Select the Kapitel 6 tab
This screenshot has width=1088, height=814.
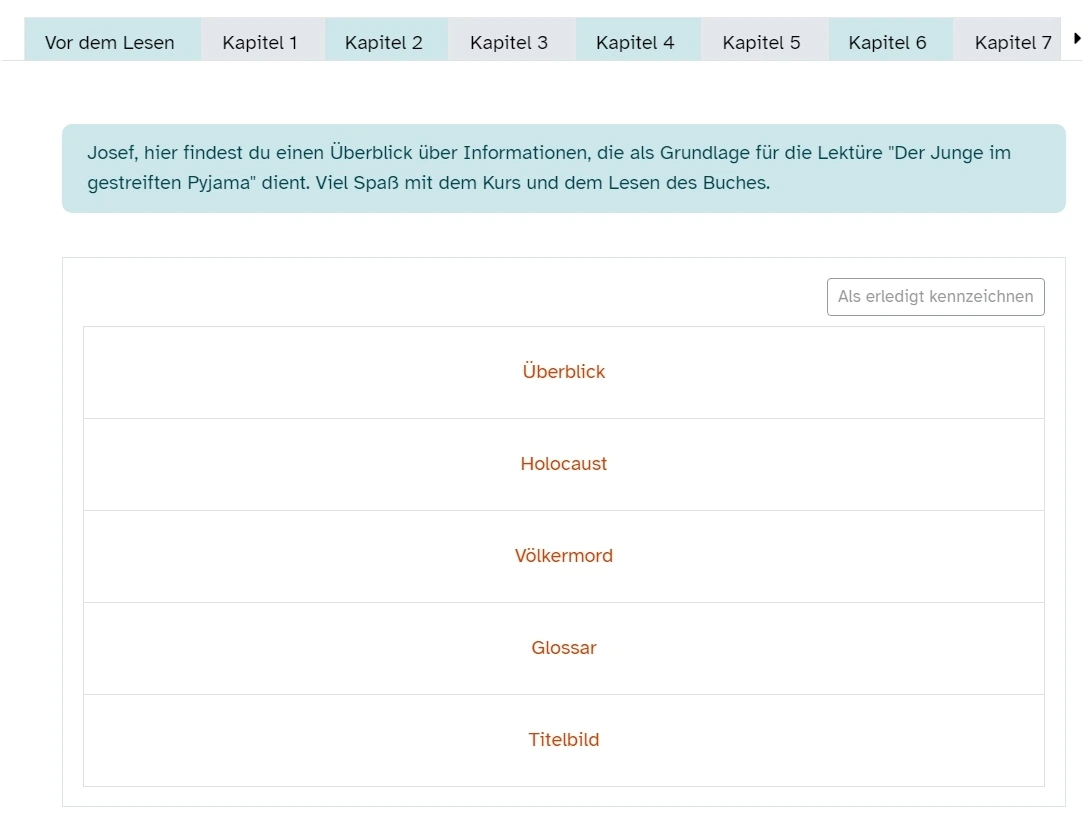(x=887, y=42)
